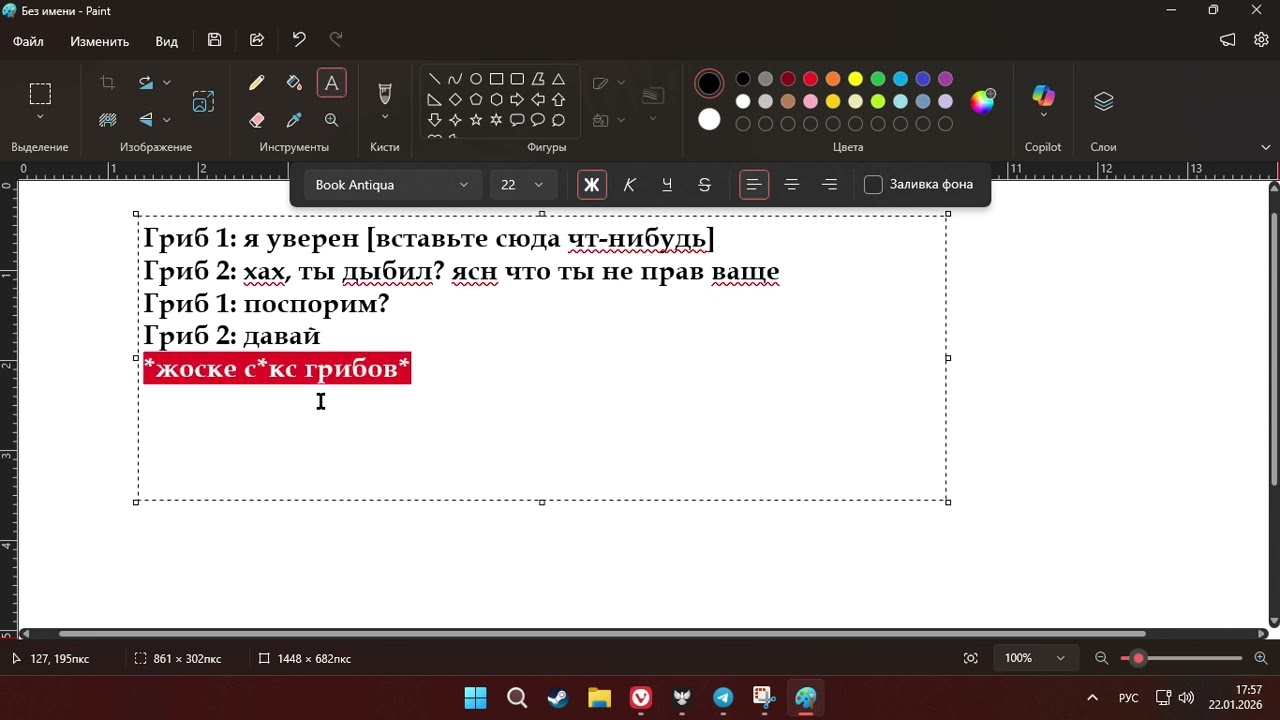Image resolution: width=1280 pixels, height=720 pixels.
Task: Open the Вид menu
Action: (167, 41)
